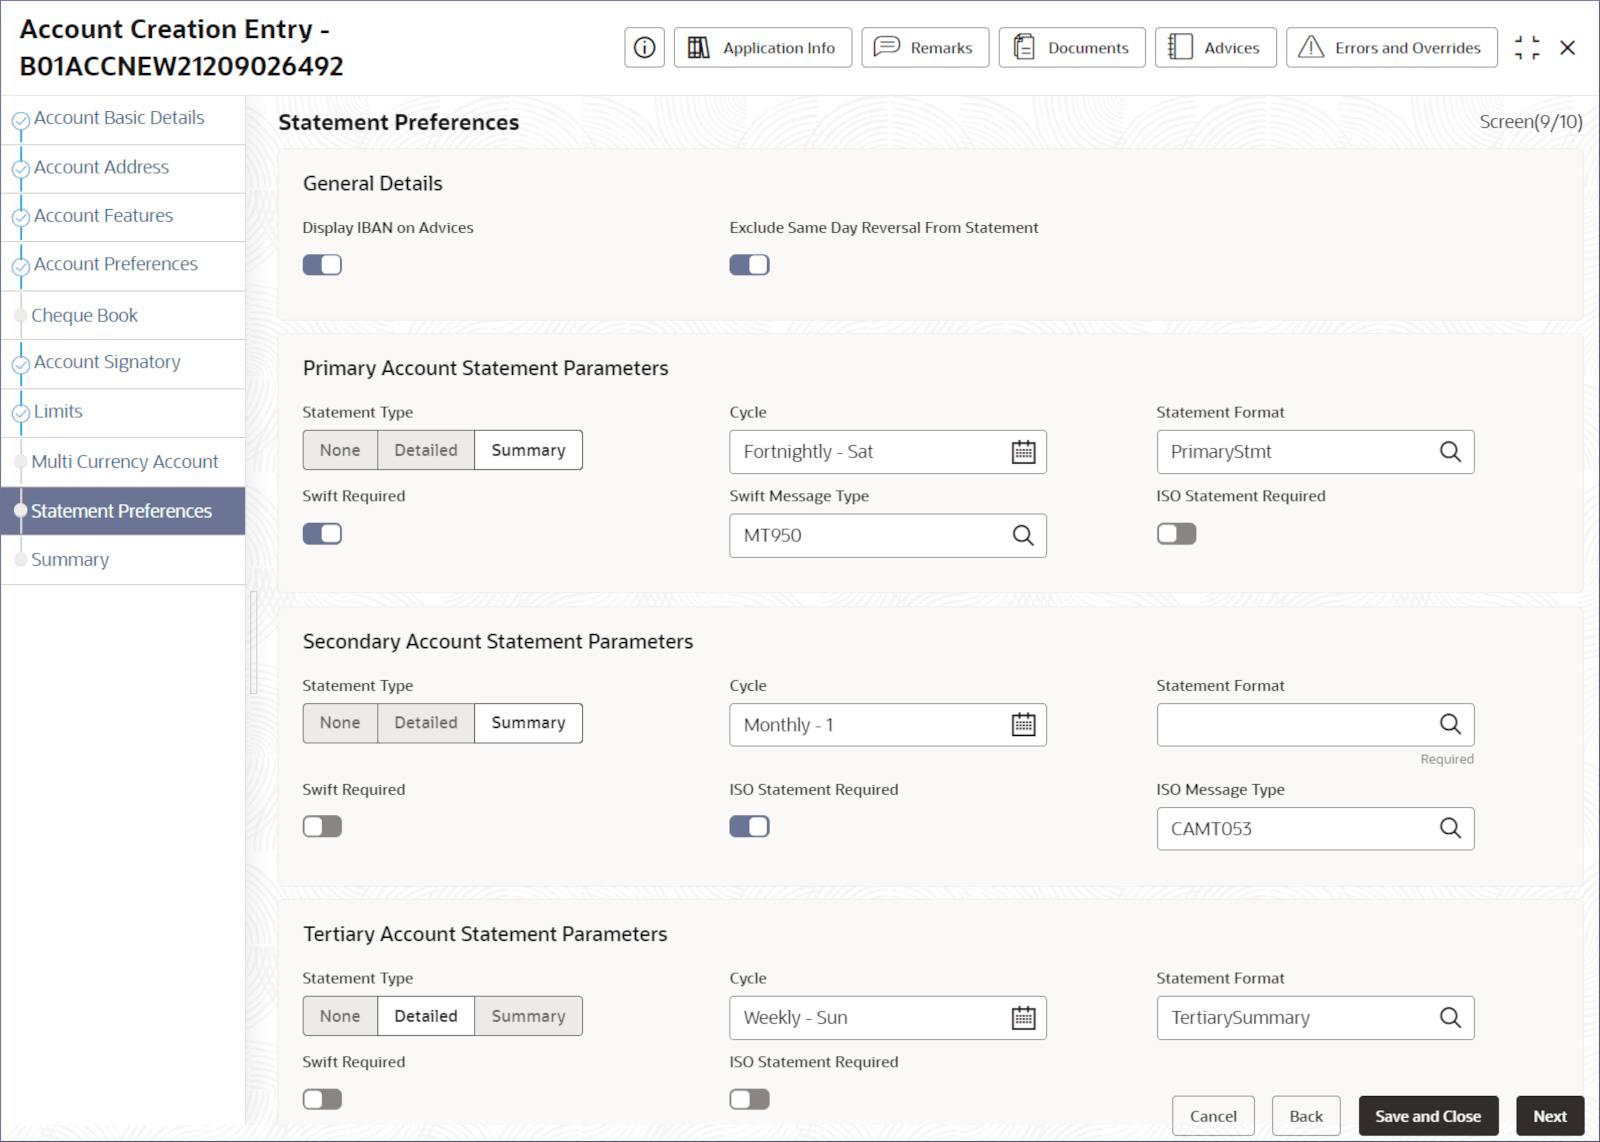This screenshot has height=1142, width=1600.
Task: Open Application Info panel
Action: click(x=762, y=47)
